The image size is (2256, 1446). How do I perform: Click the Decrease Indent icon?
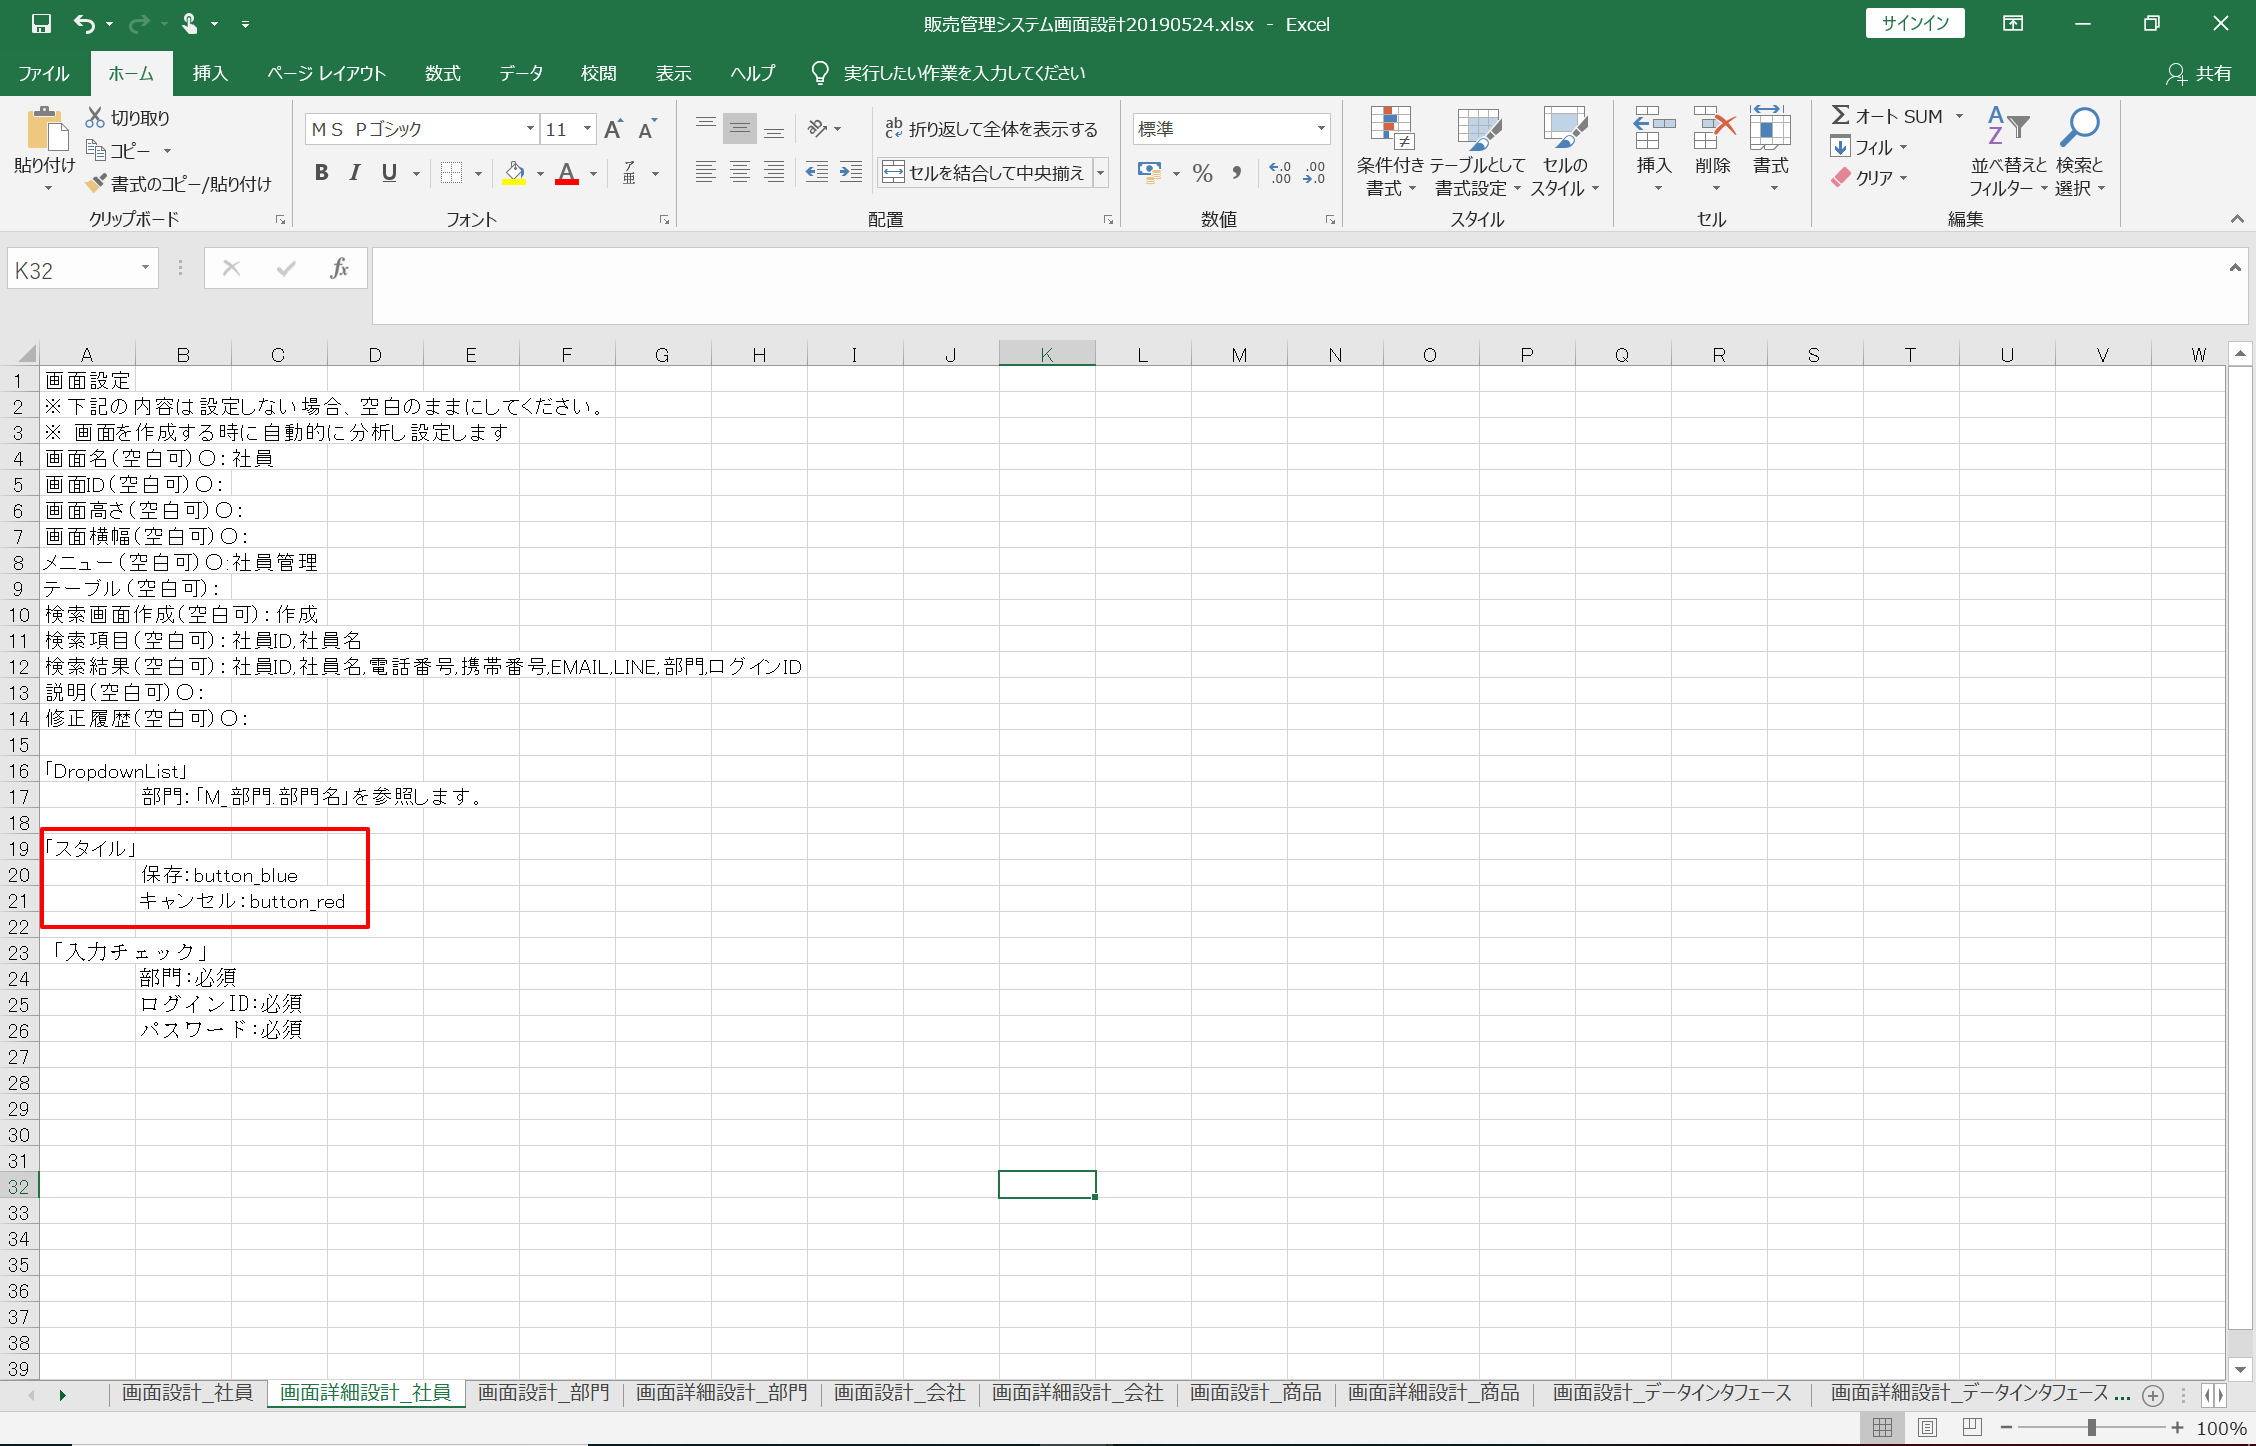click(817, 172)
